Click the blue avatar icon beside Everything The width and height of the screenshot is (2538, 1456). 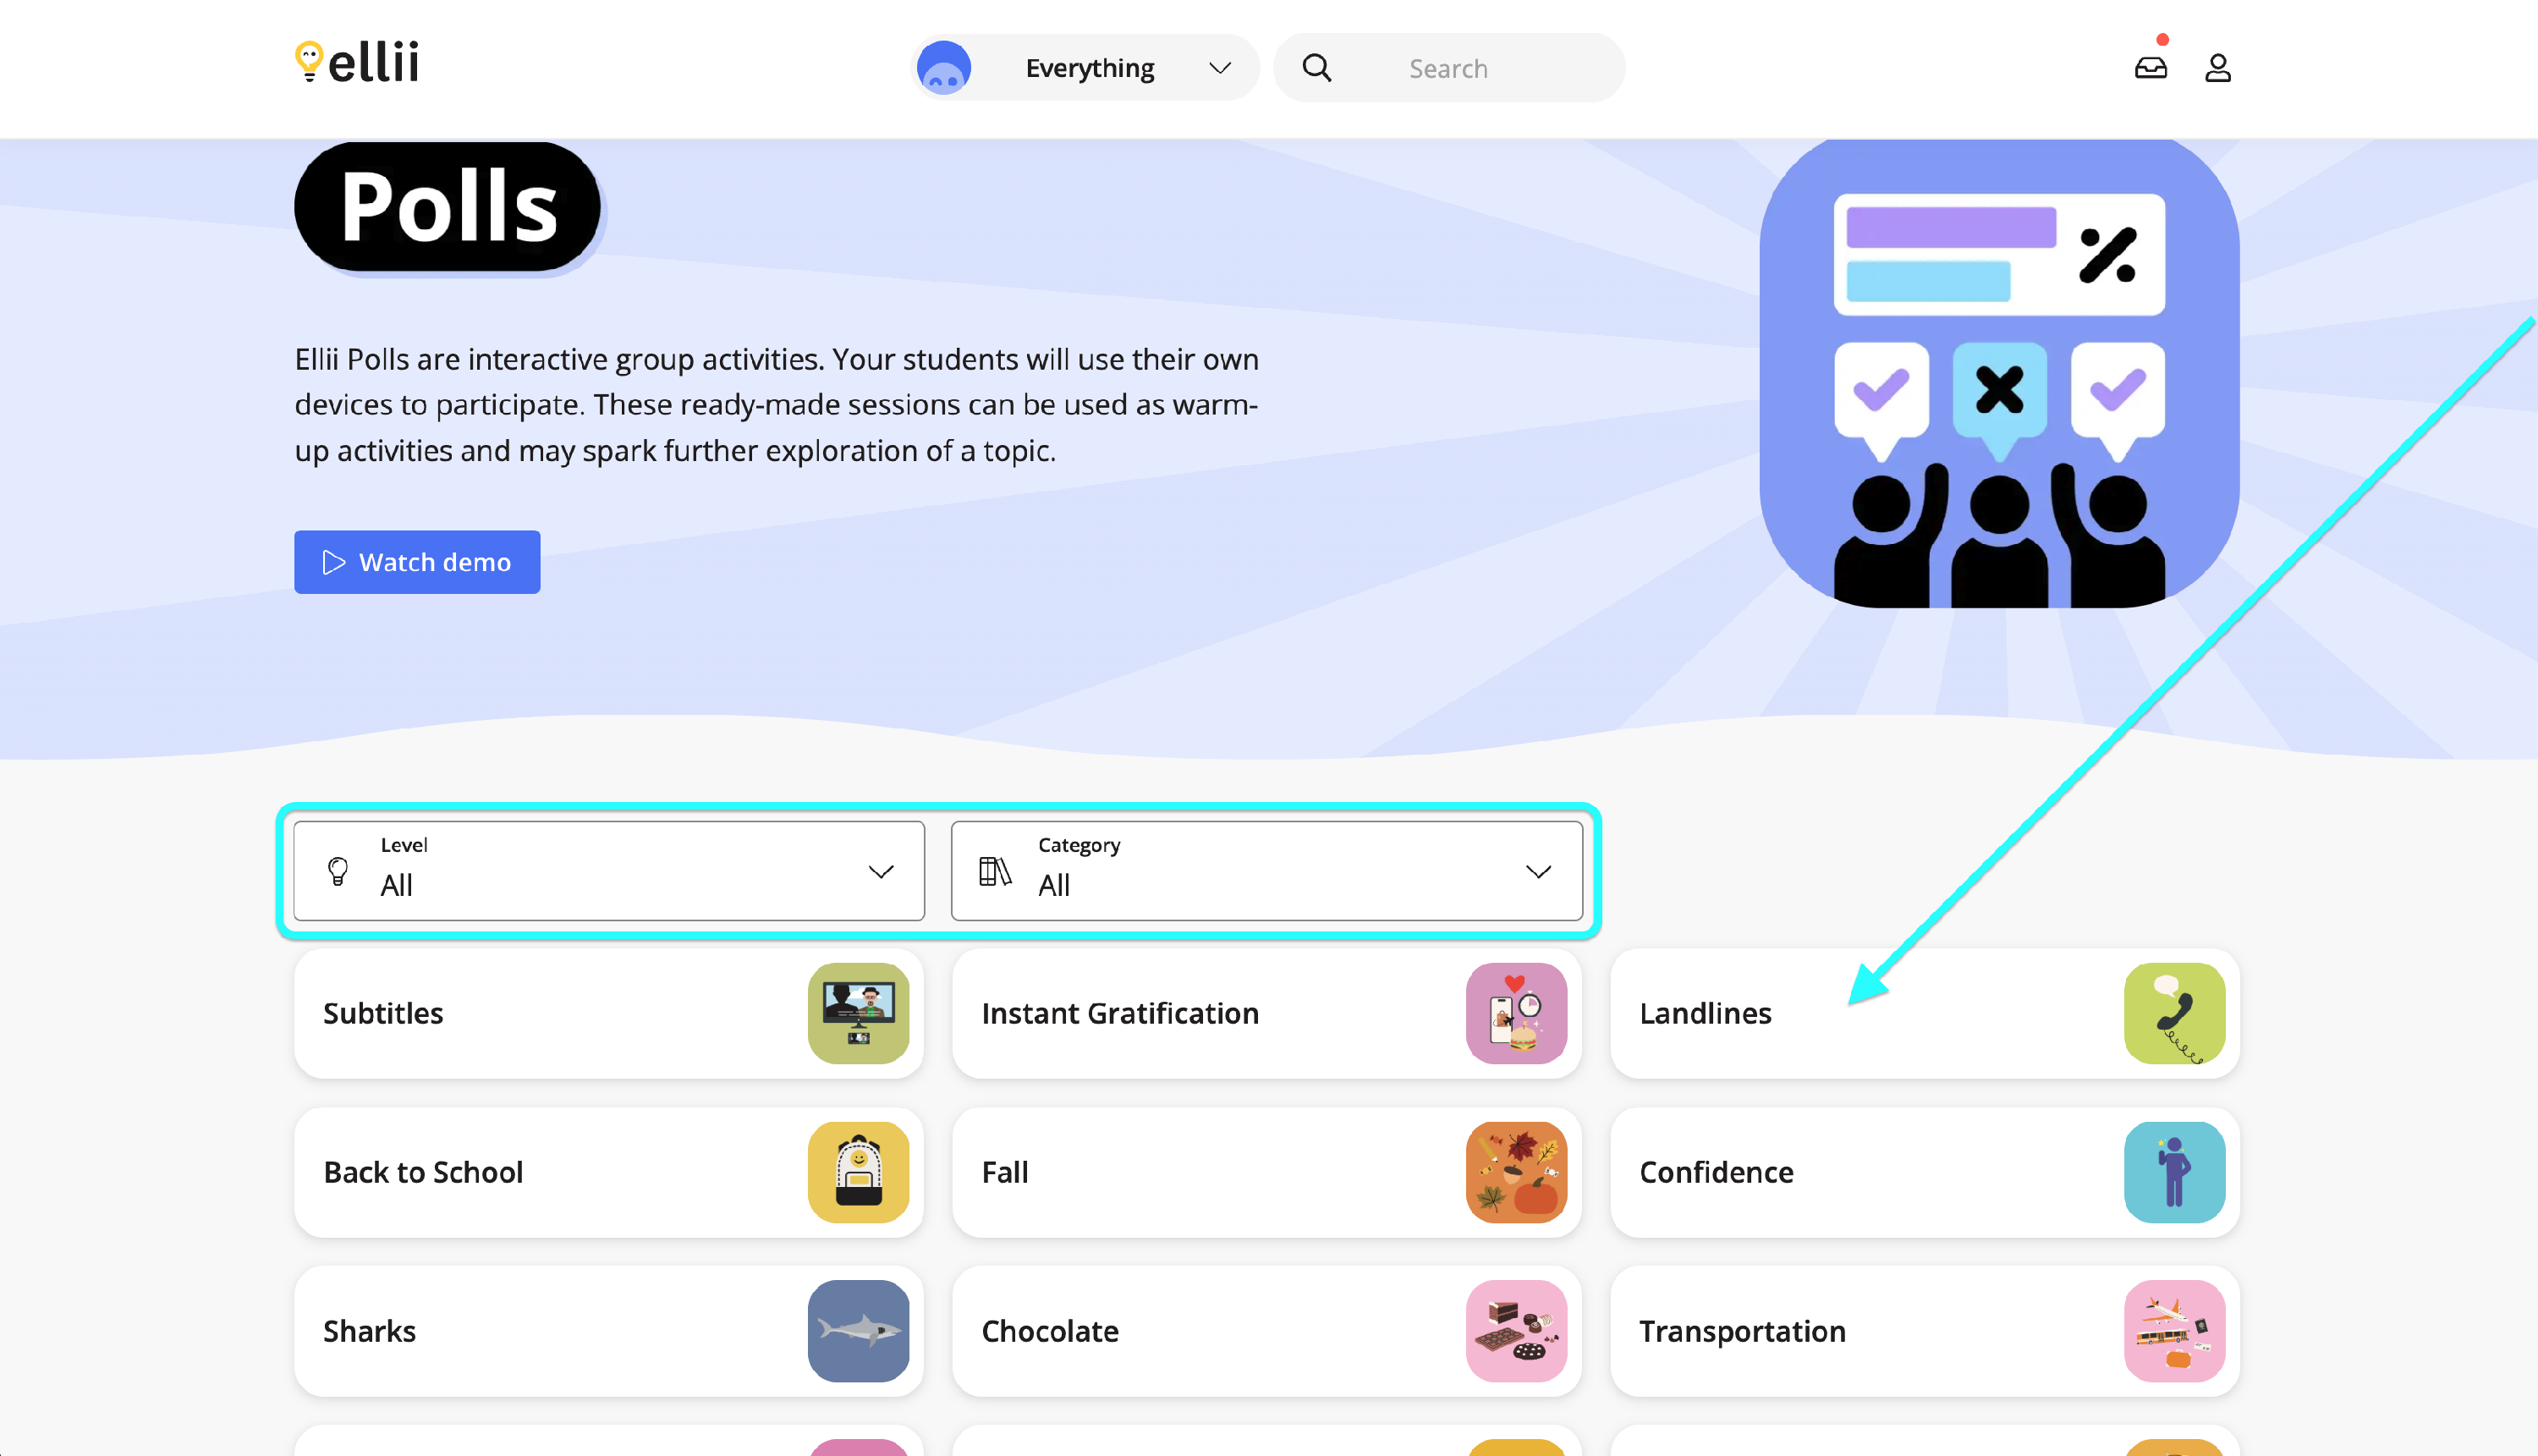(x=943, y=68)
